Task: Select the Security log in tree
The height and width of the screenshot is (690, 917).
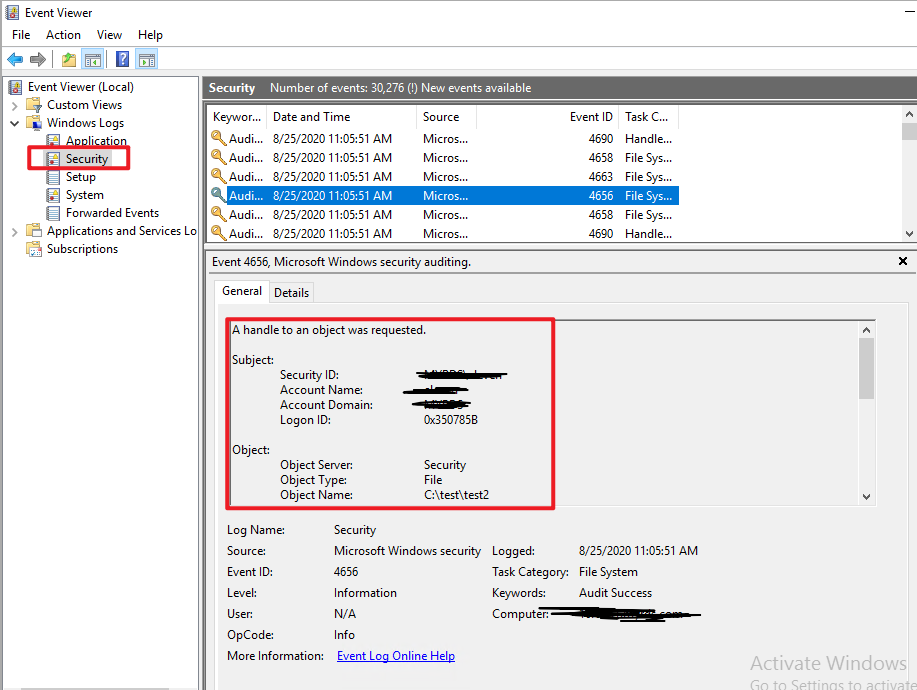Action: coord(87,159)
